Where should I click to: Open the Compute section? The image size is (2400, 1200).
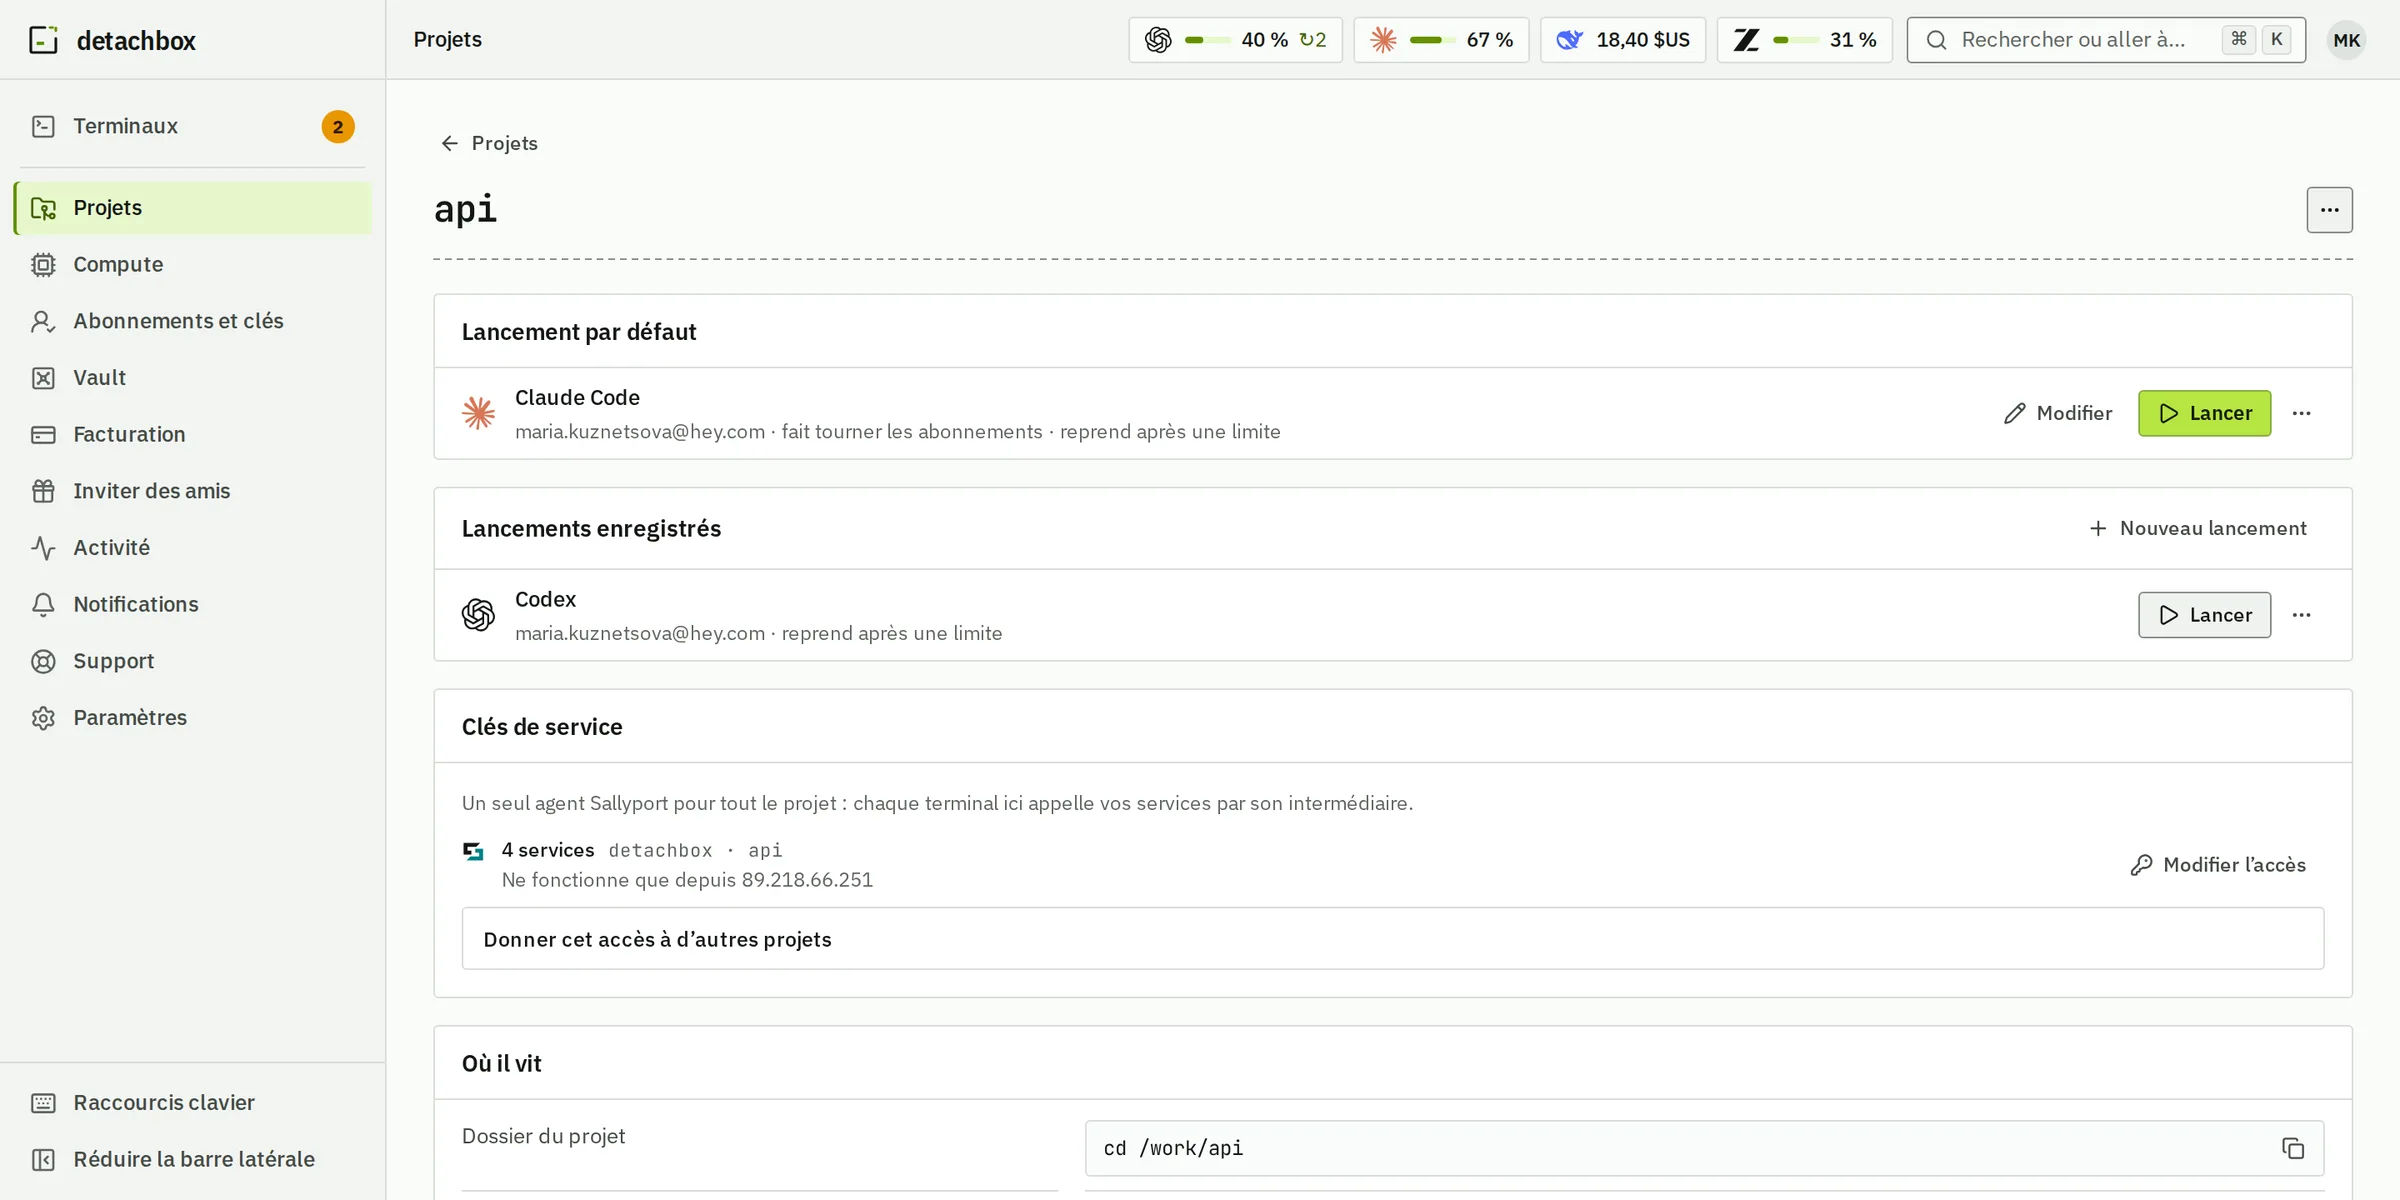192,265
